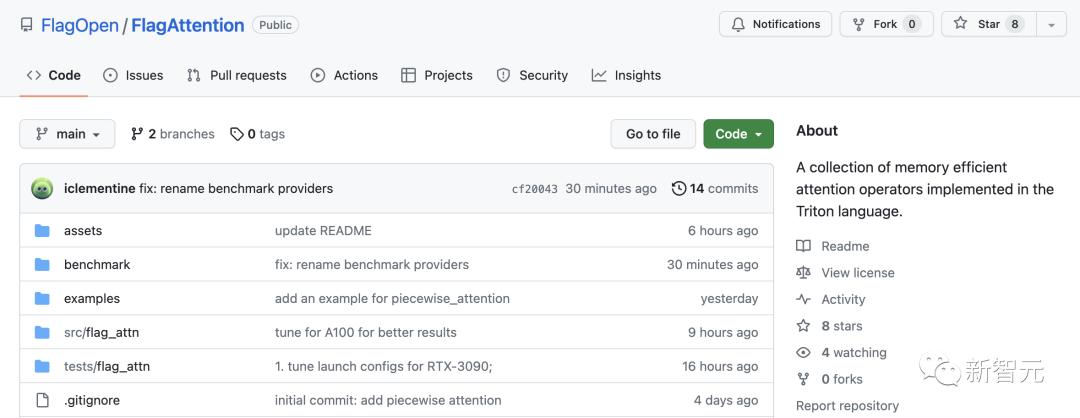Click the .gitignore file icon
Image resolution: width=1080 pixels, height=418 pixels.
[42, 400]
